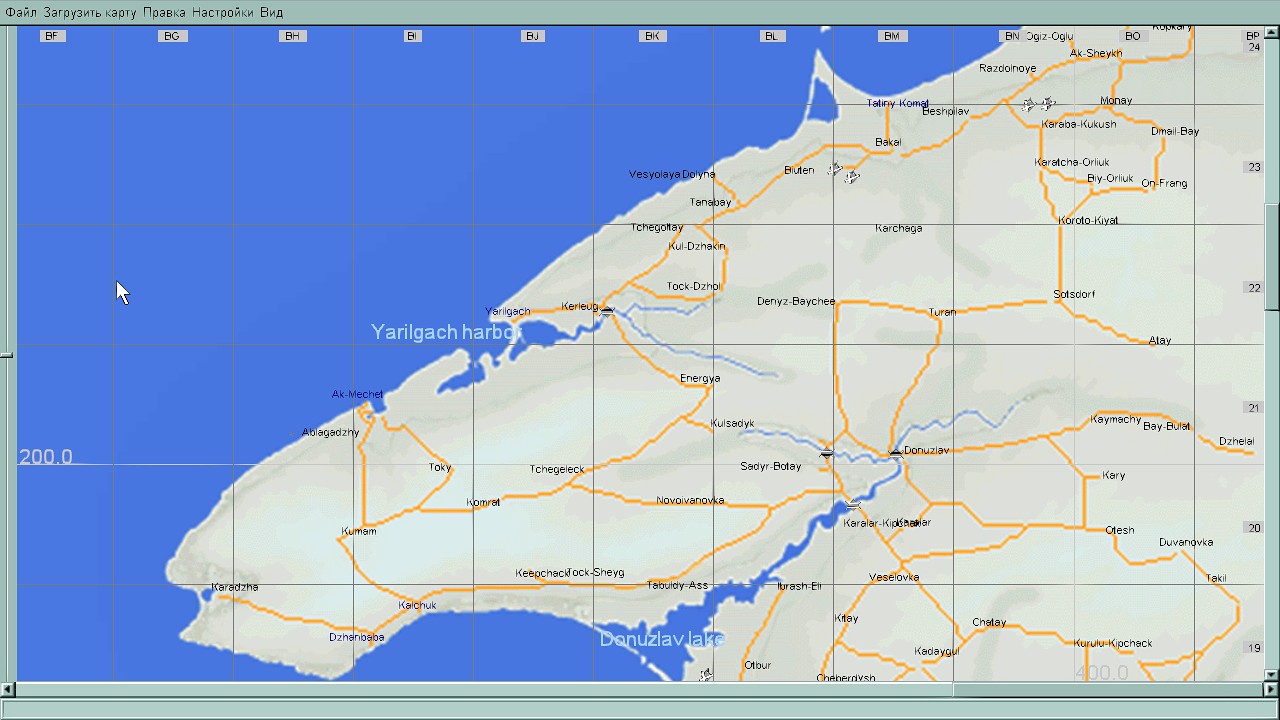Viewport: 1280px width, 720px height.
Task: Click the Tock-Dzhol town label
Action: tap(693, 286)
